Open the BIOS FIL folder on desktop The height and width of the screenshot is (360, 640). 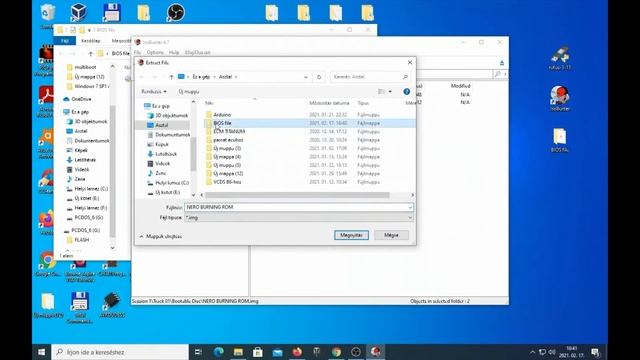coord(560,140)
